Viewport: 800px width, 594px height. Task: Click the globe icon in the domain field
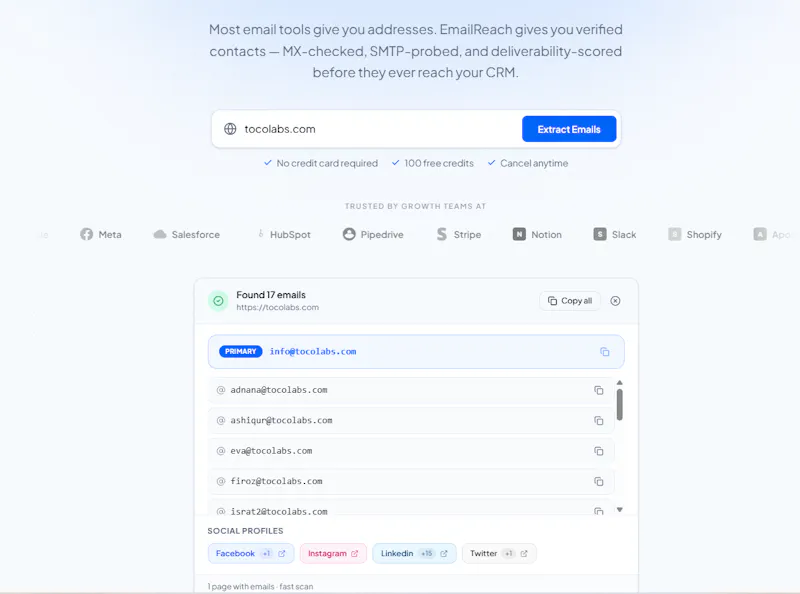coord(230,129)
